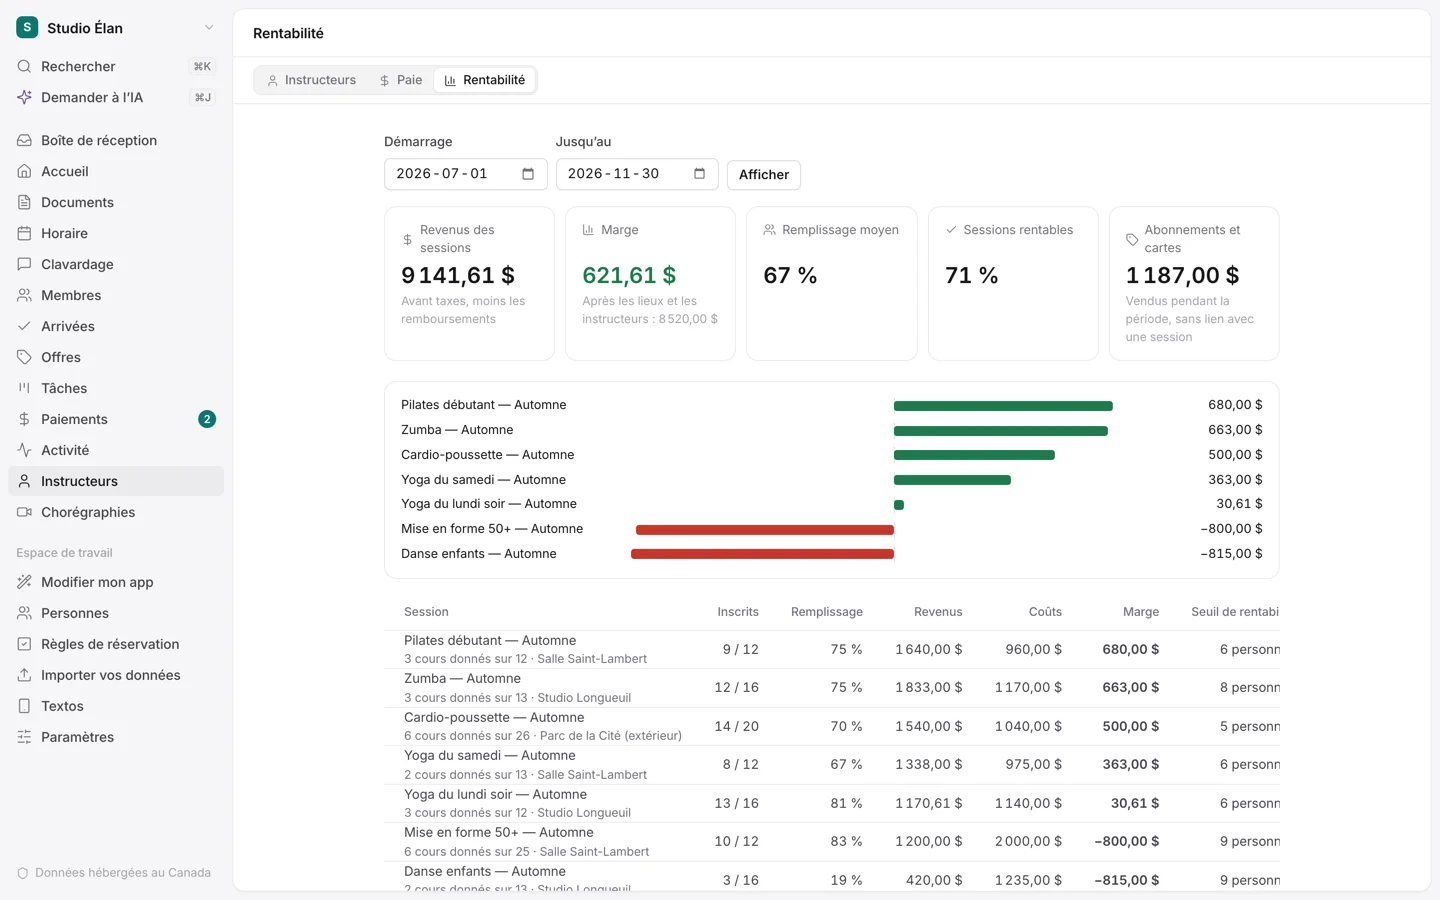Viewport: 1440px width, 900px height.
Task: Click the green Pilates débutant margin bar
Action: (1003, 406)
